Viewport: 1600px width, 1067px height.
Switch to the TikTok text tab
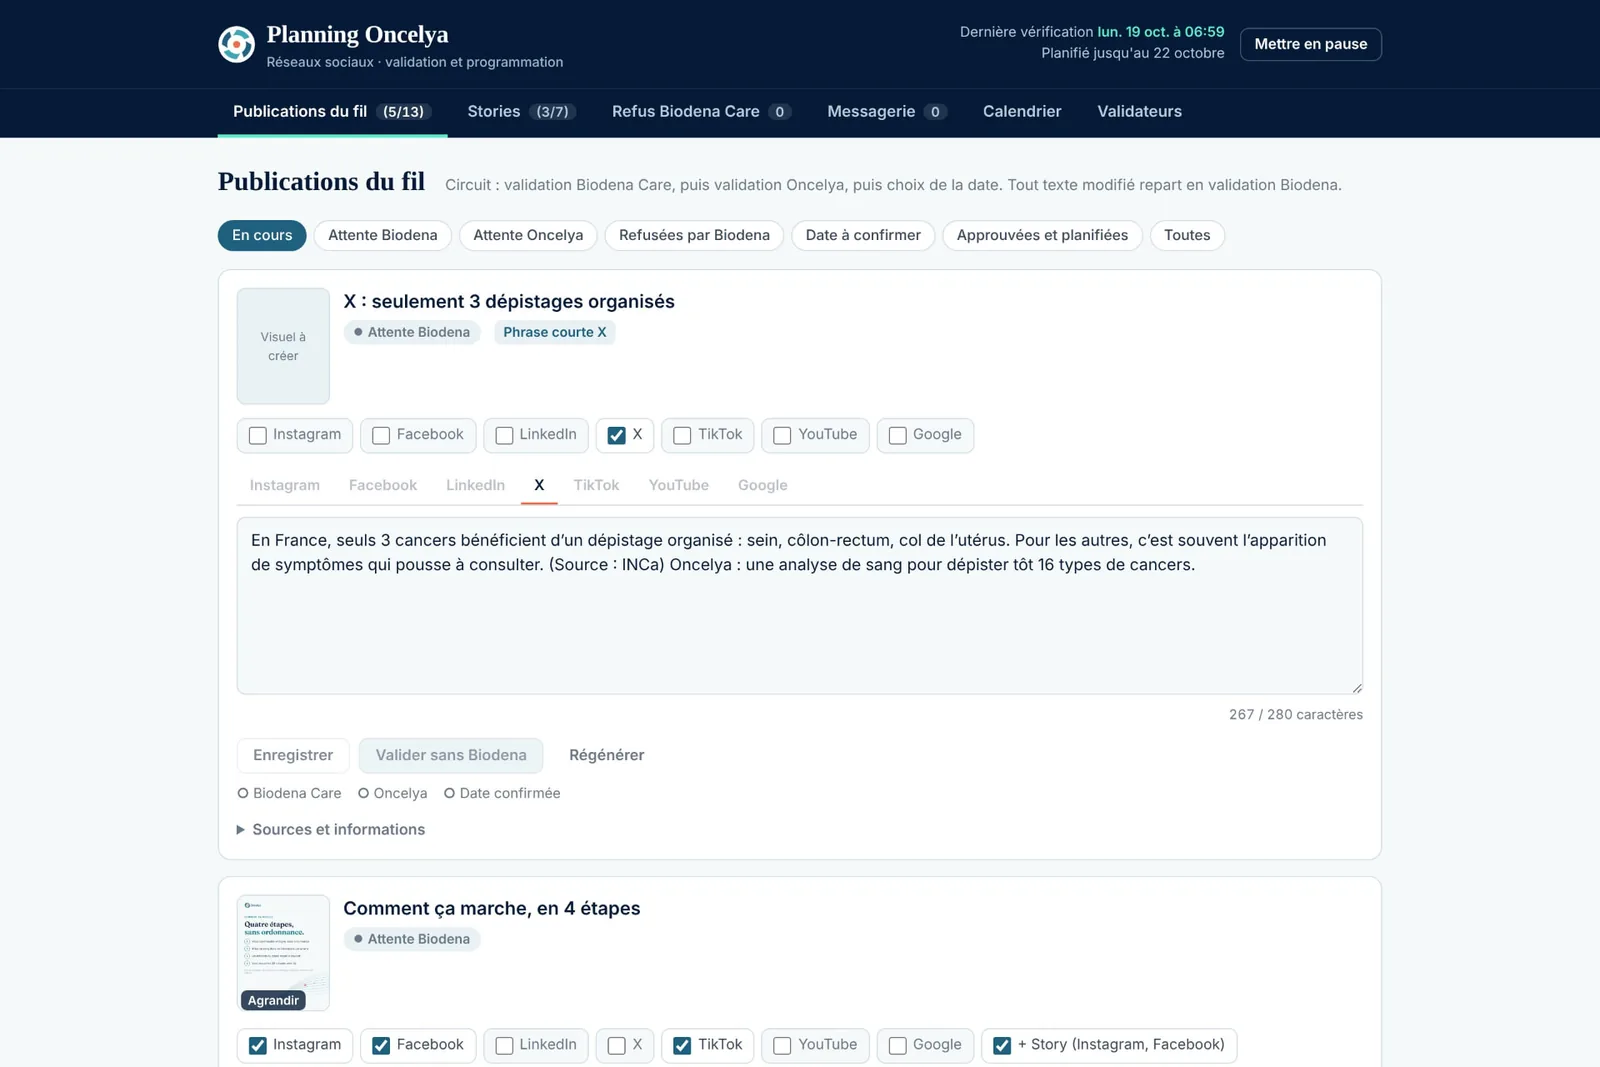coord(596,485)
